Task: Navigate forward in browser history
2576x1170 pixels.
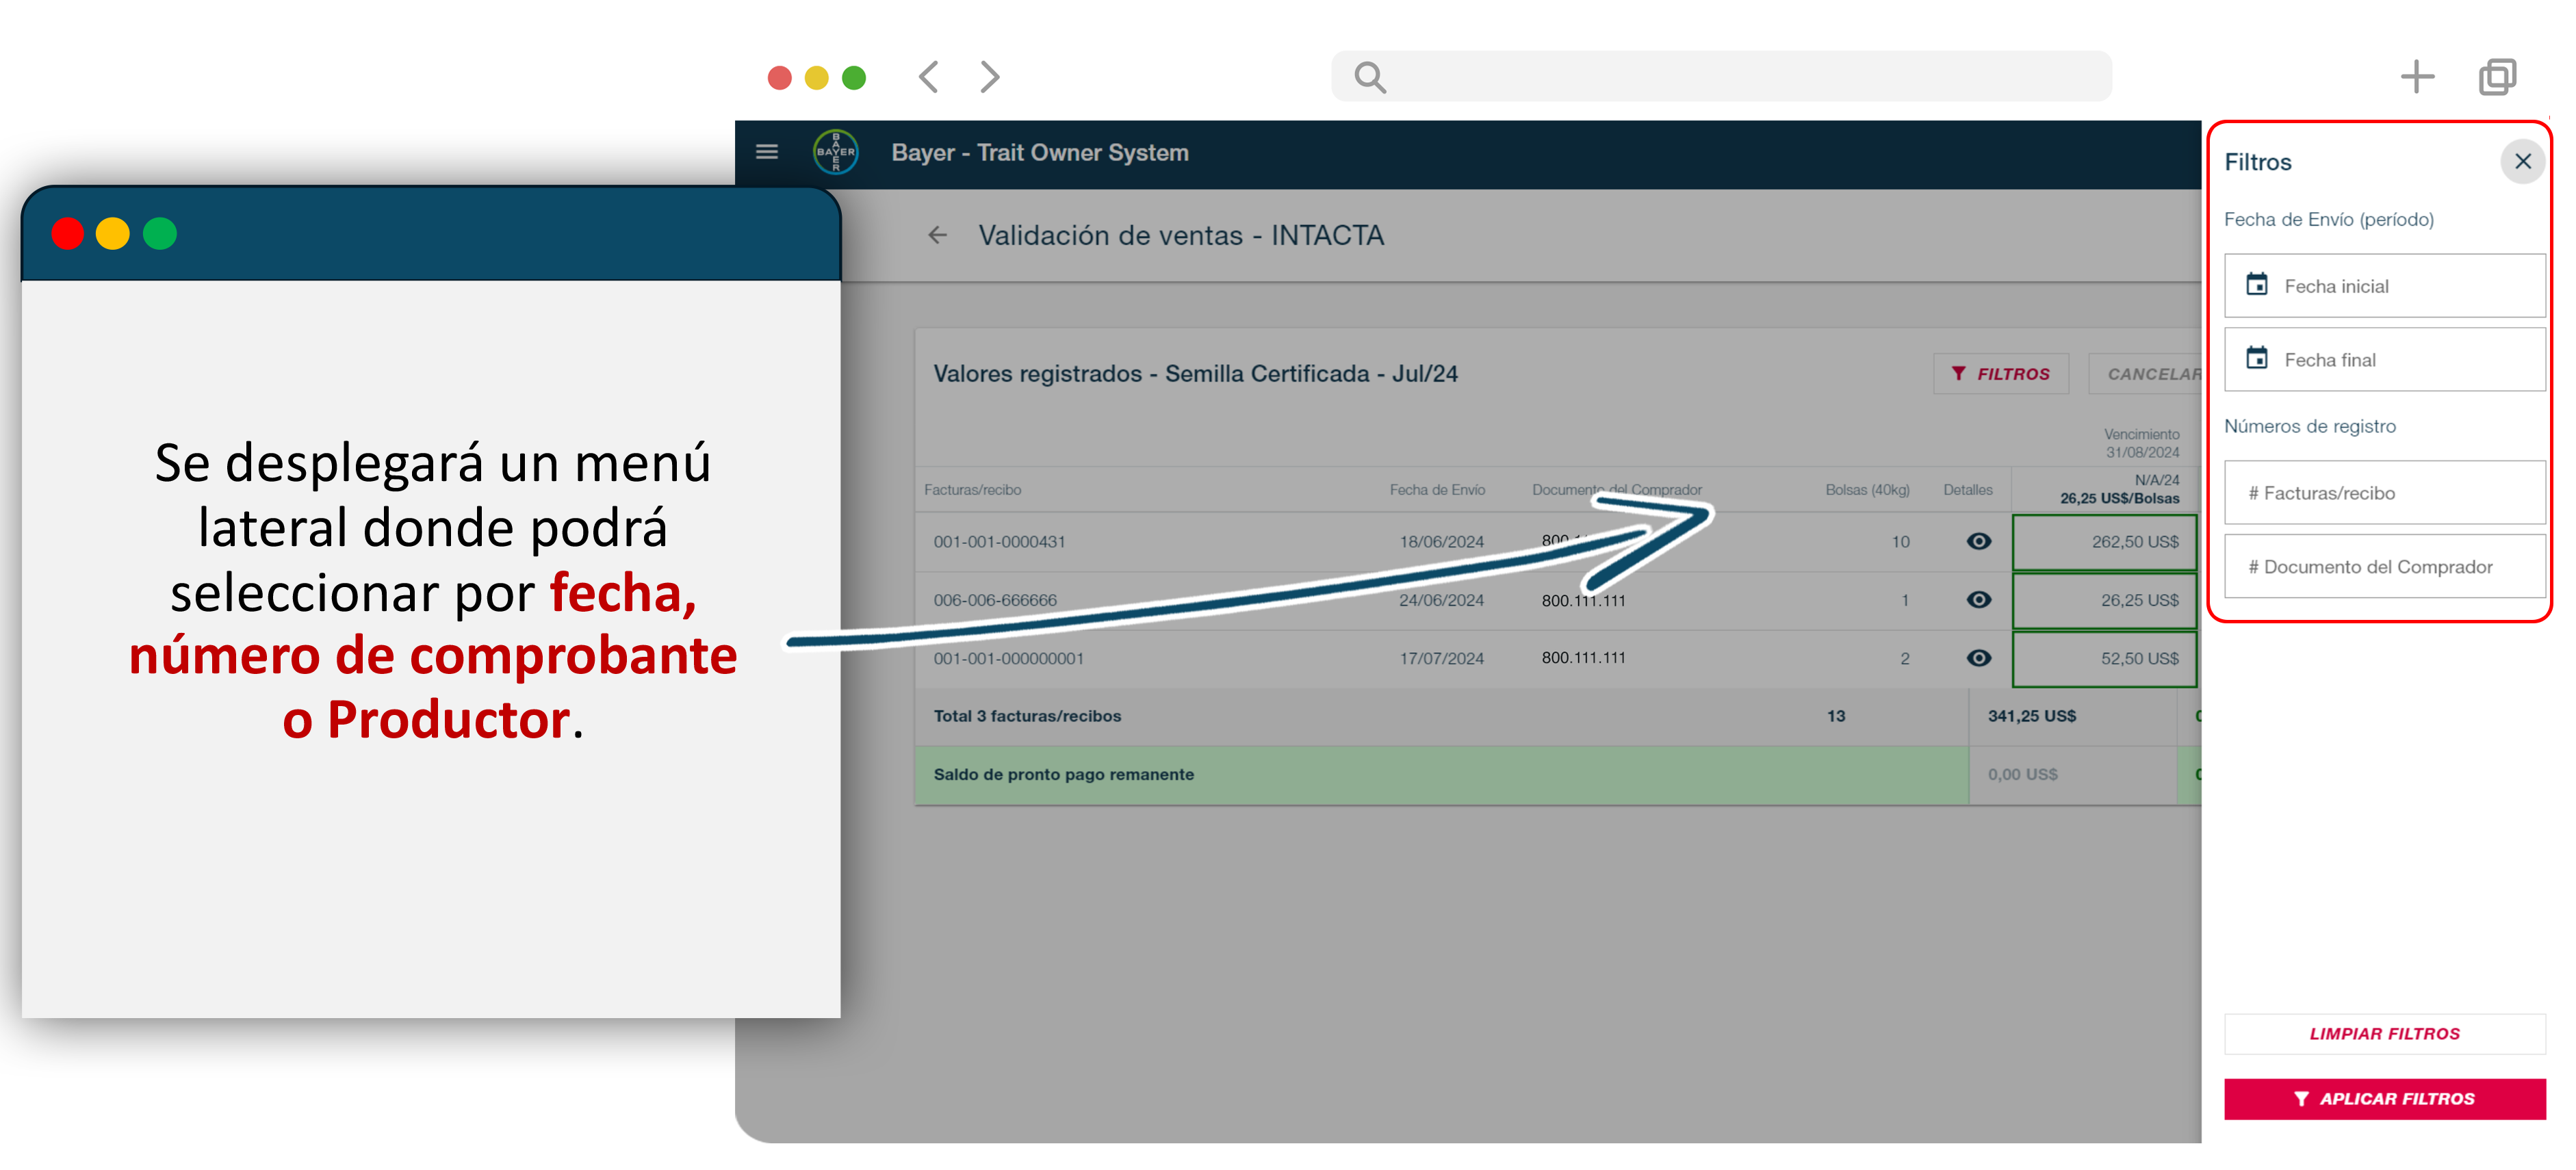Action: 989,77
